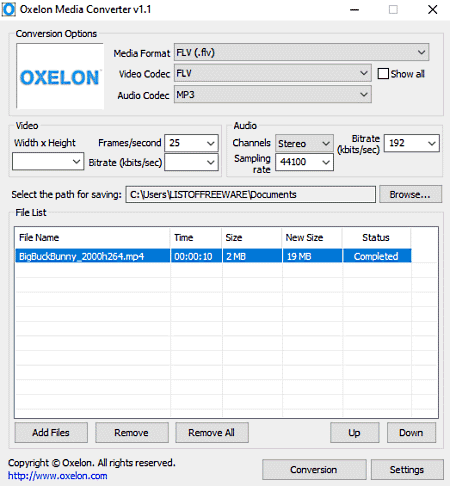
Task: Open the audio Bitrate 192 dropdown
Action: [412, 143]
